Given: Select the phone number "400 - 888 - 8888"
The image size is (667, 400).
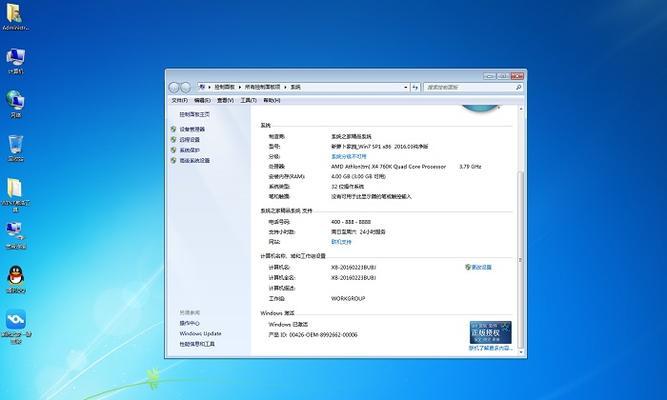Looking at the screenshot, I should (x=351, y=222).
